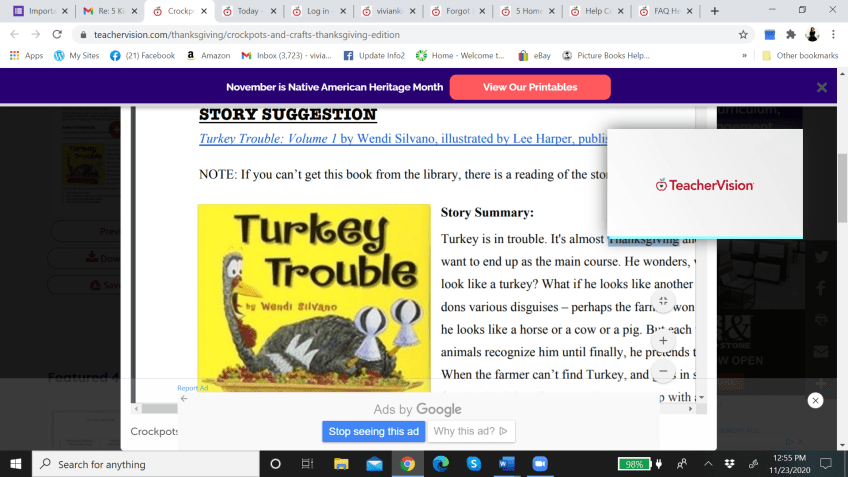This screenshot has width=848, height=477.
Task: Open the Turkey Trouble: Volume 1 link
Action: [268, 140]
